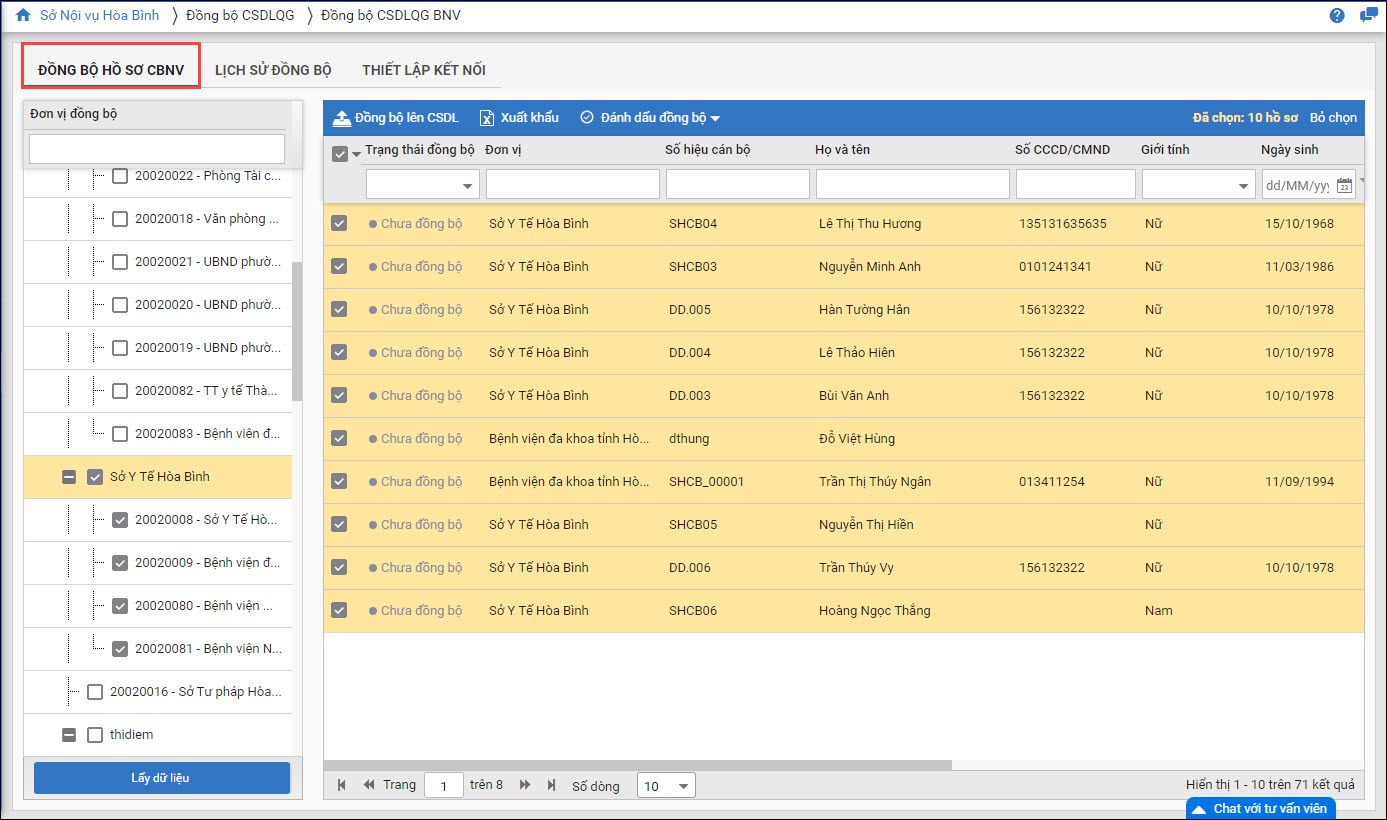Click the Lấy dữ liệu button
Screen dimensions: 1387x820
(x=161, y=778)
